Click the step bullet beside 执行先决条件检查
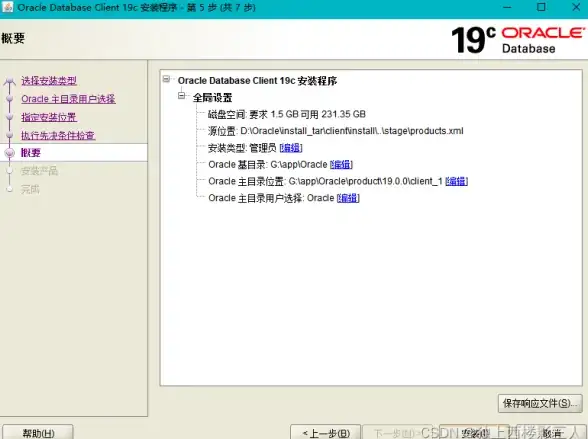Image resolution: width=588 pixels, height=439 pixels. [10, 135]
